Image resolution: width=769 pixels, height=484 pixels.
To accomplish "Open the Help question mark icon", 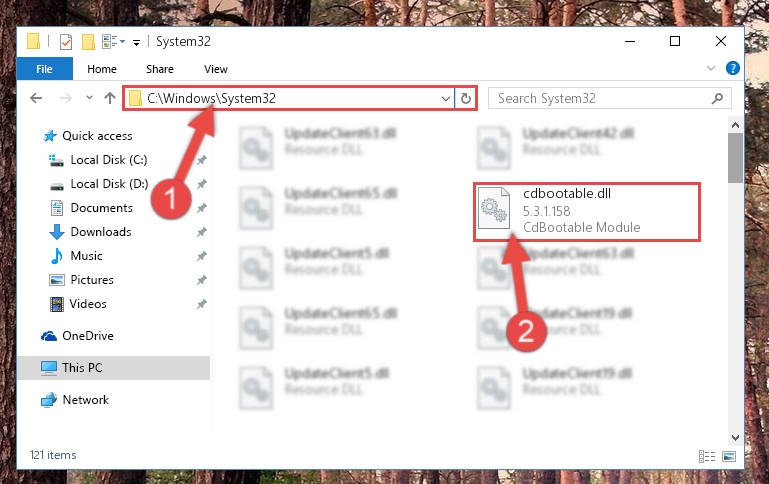I will pyautogui.click(x=733, y=68).
